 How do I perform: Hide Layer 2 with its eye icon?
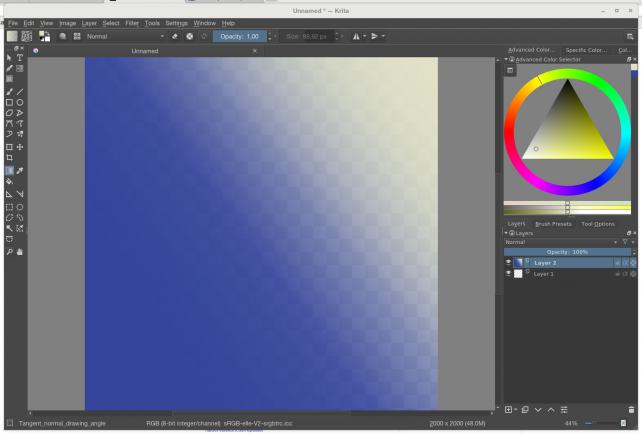click(508, 262)
